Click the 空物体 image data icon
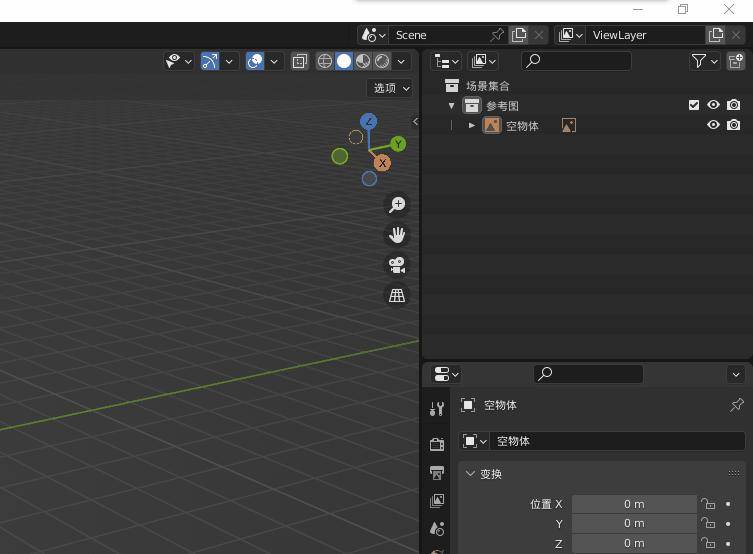Image resolution: width=753 pixels, height=554 pixels. pyautogui.click(x=569, y=126)
